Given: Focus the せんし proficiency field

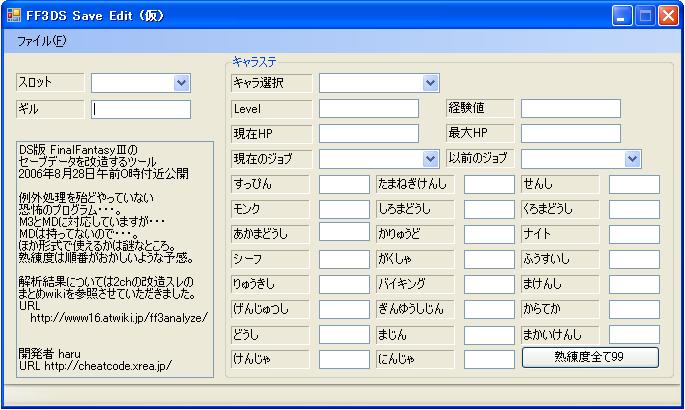Looking at the screenshot, I should 634,184.
